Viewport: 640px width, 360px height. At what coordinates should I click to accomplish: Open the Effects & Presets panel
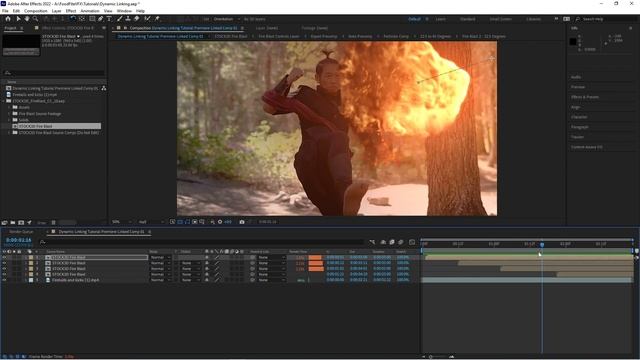pyautogui.click(x=584, y=97)
